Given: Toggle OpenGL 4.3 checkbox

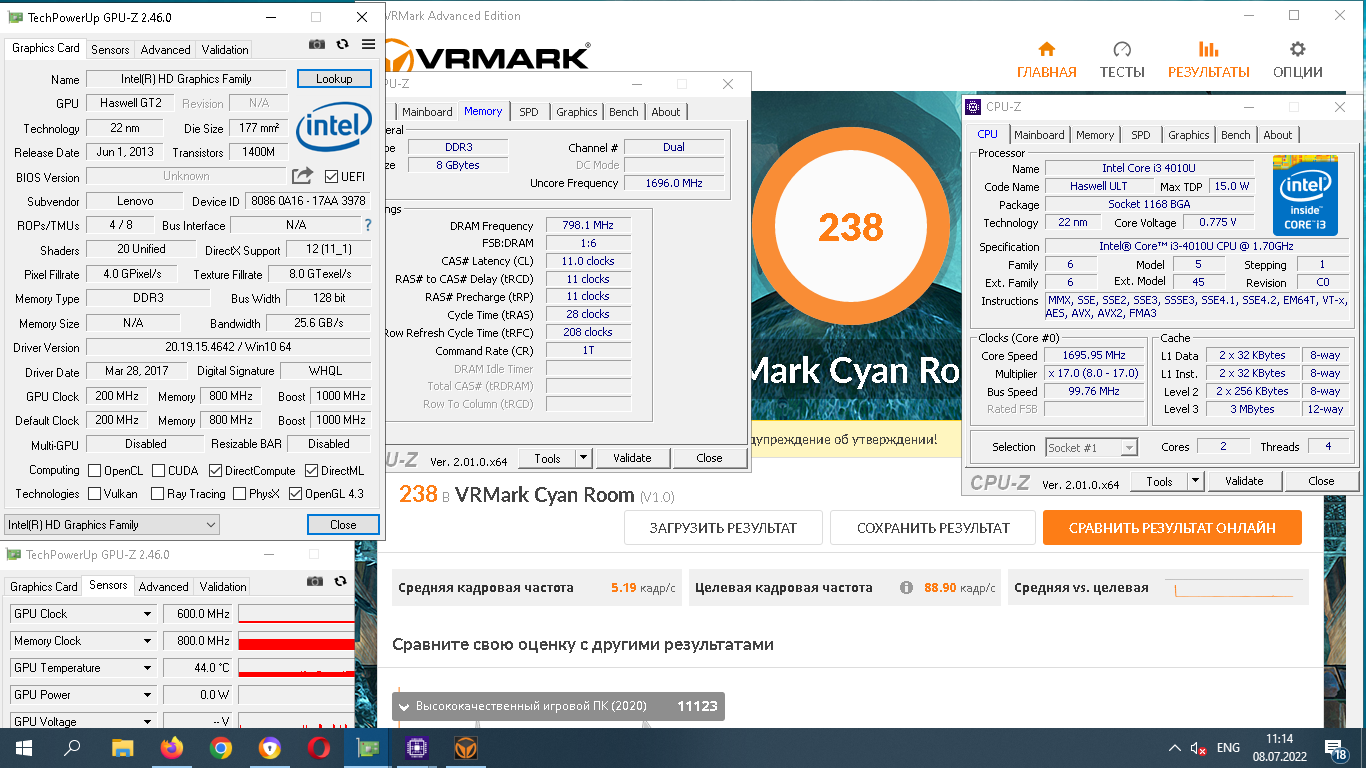Looking at the screenshot, I should tap(295, 494).
